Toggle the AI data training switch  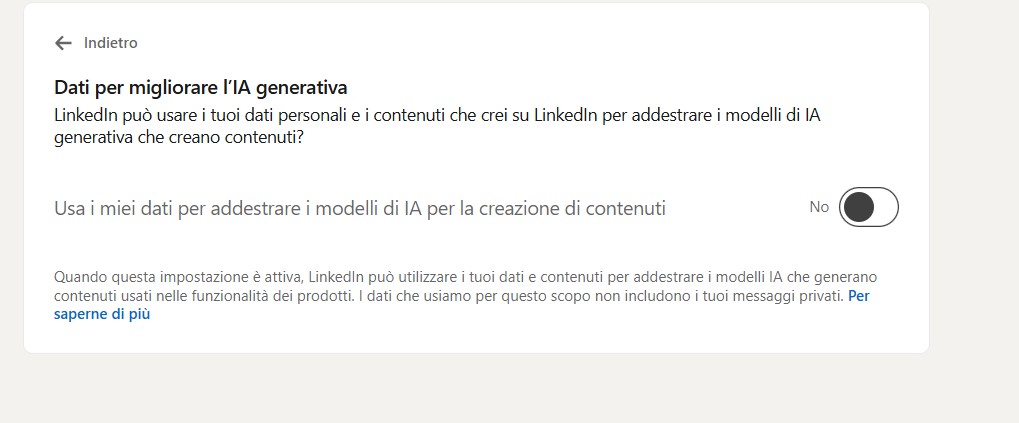[868, 207]
